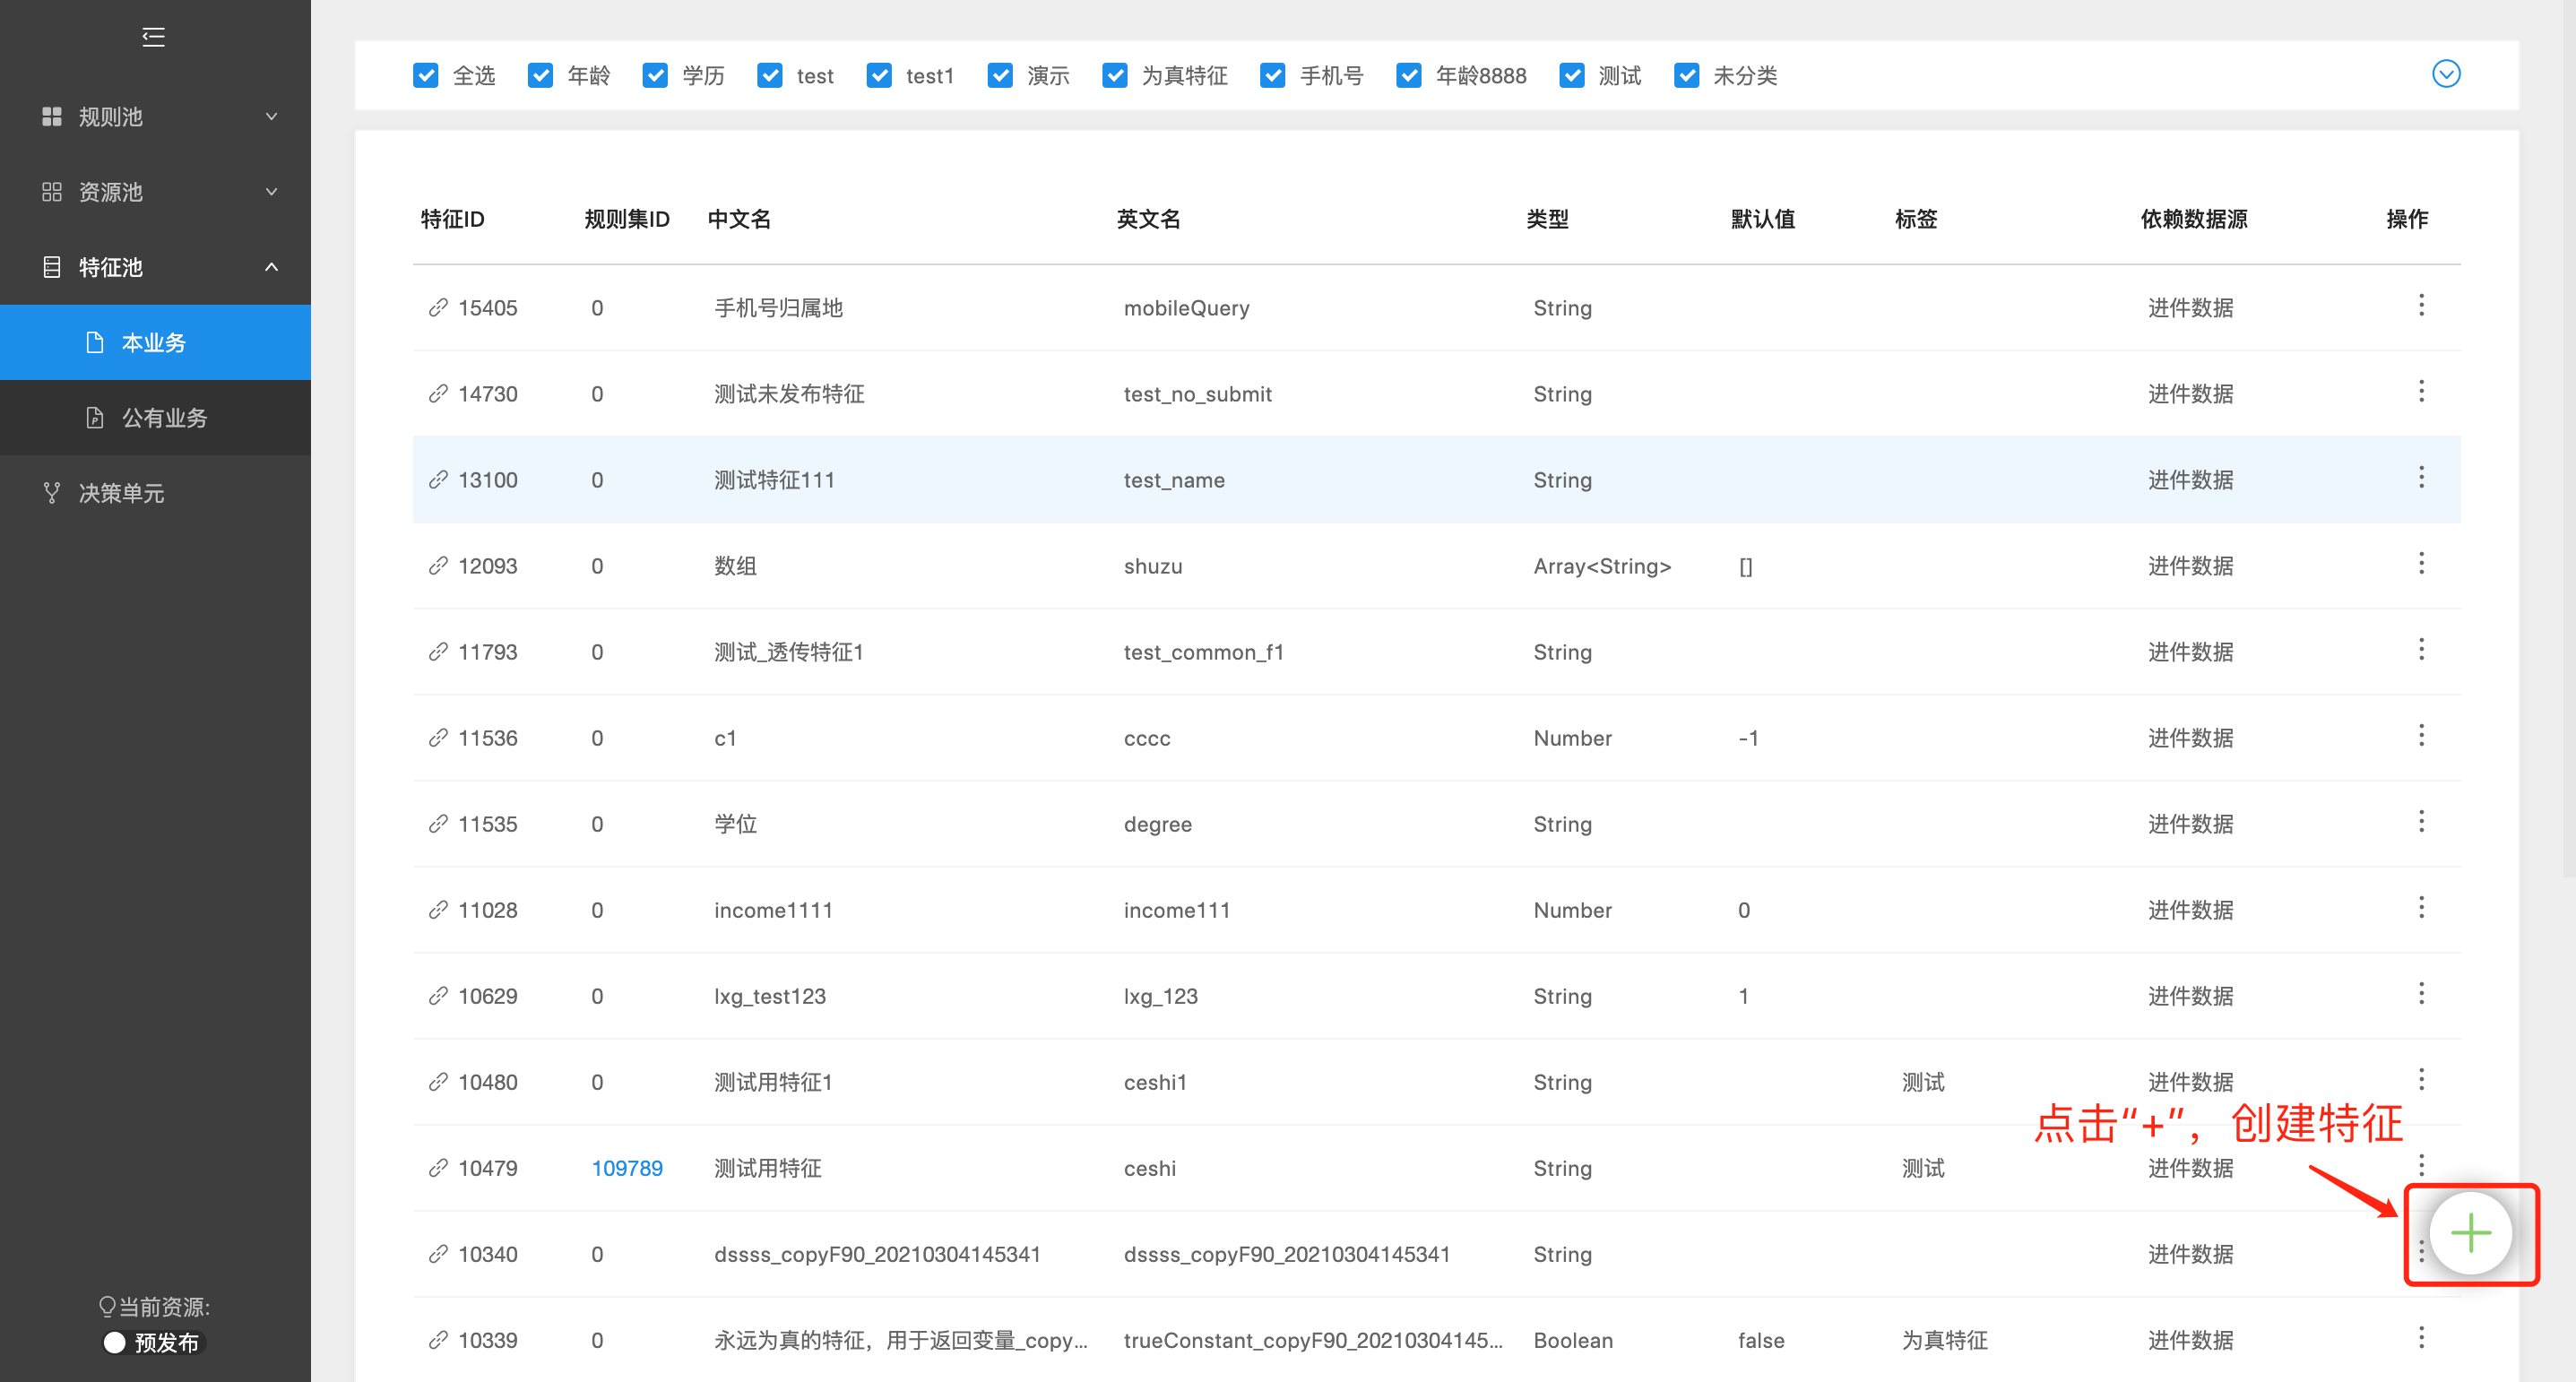Open more actions for 测试特征111 row
2576x1382 pixels.
click(x=2421, y=477)
